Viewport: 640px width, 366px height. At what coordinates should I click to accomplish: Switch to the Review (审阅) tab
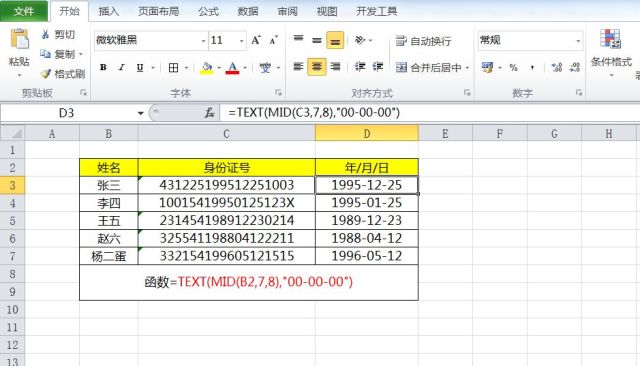(x=288, y=11)
